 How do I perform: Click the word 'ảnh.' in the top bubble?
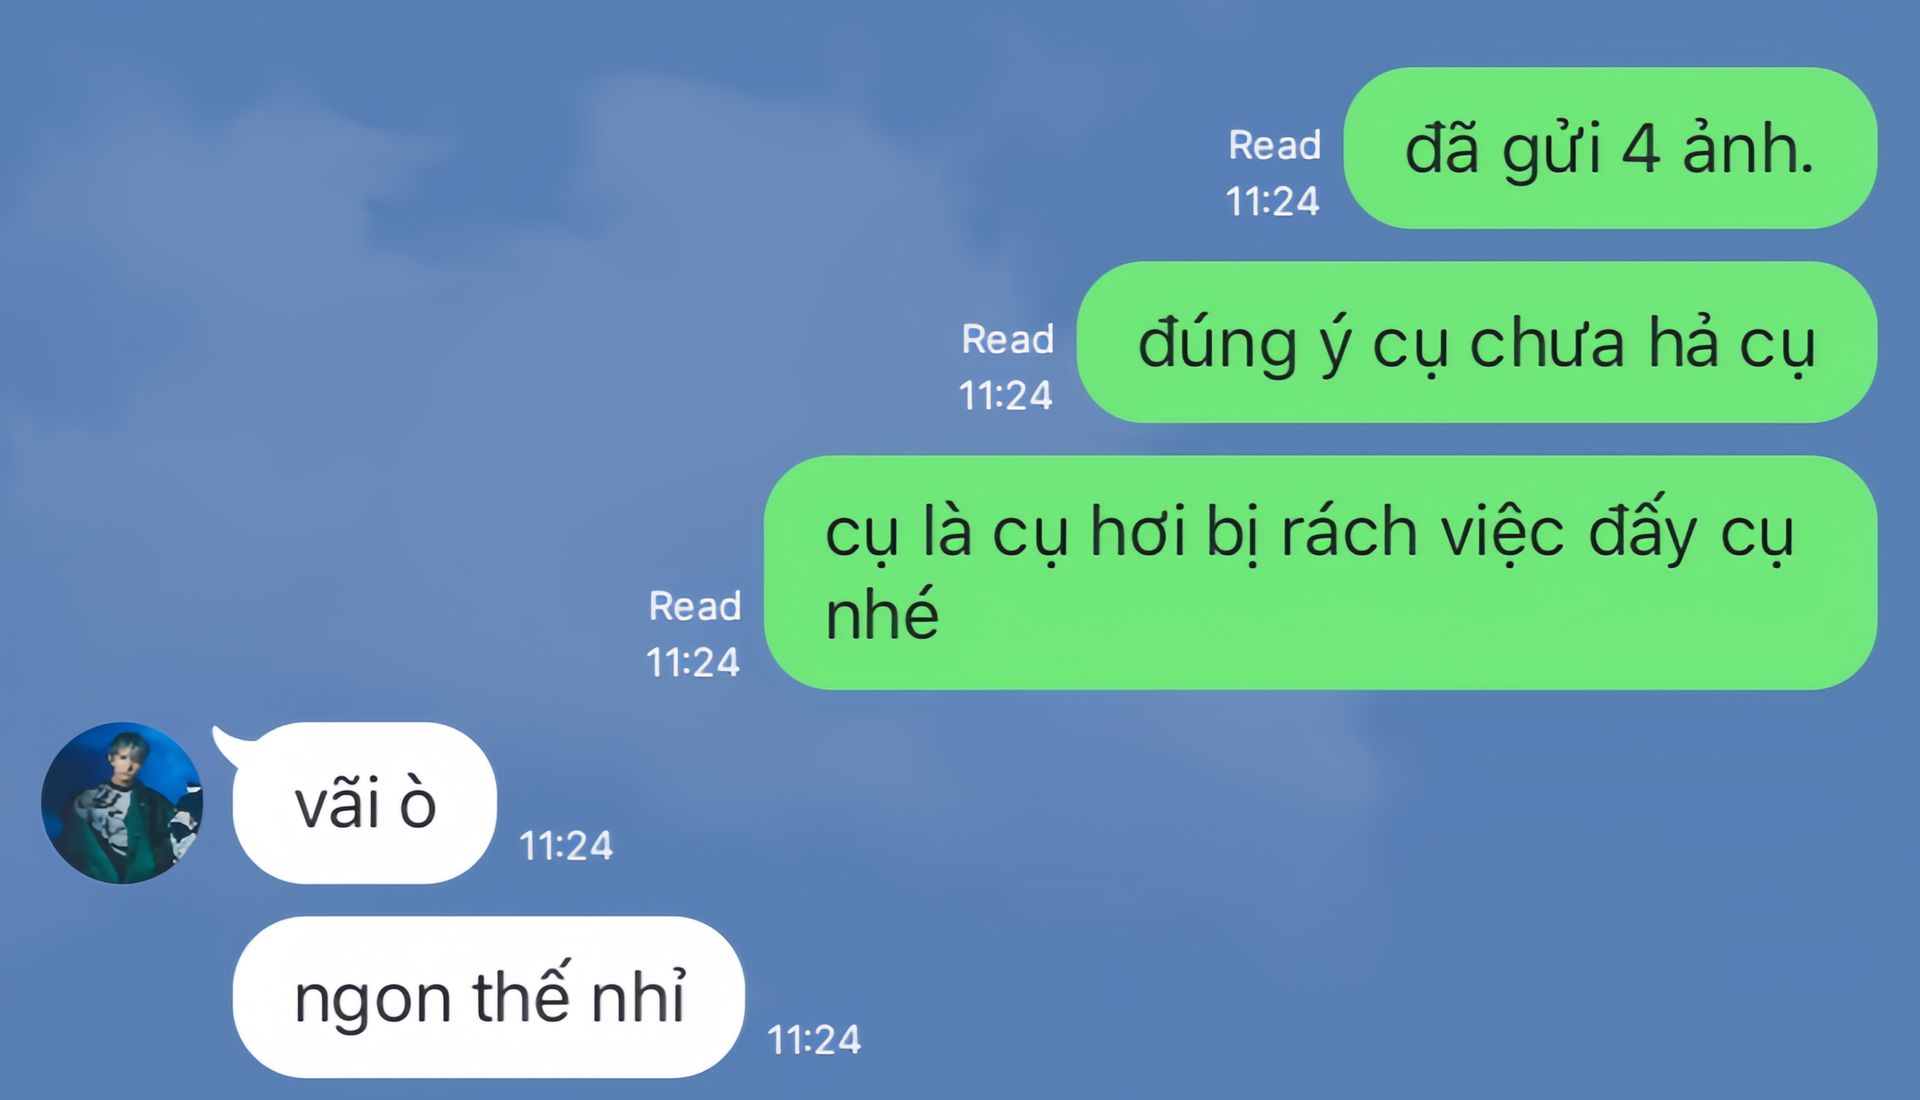1748,148
